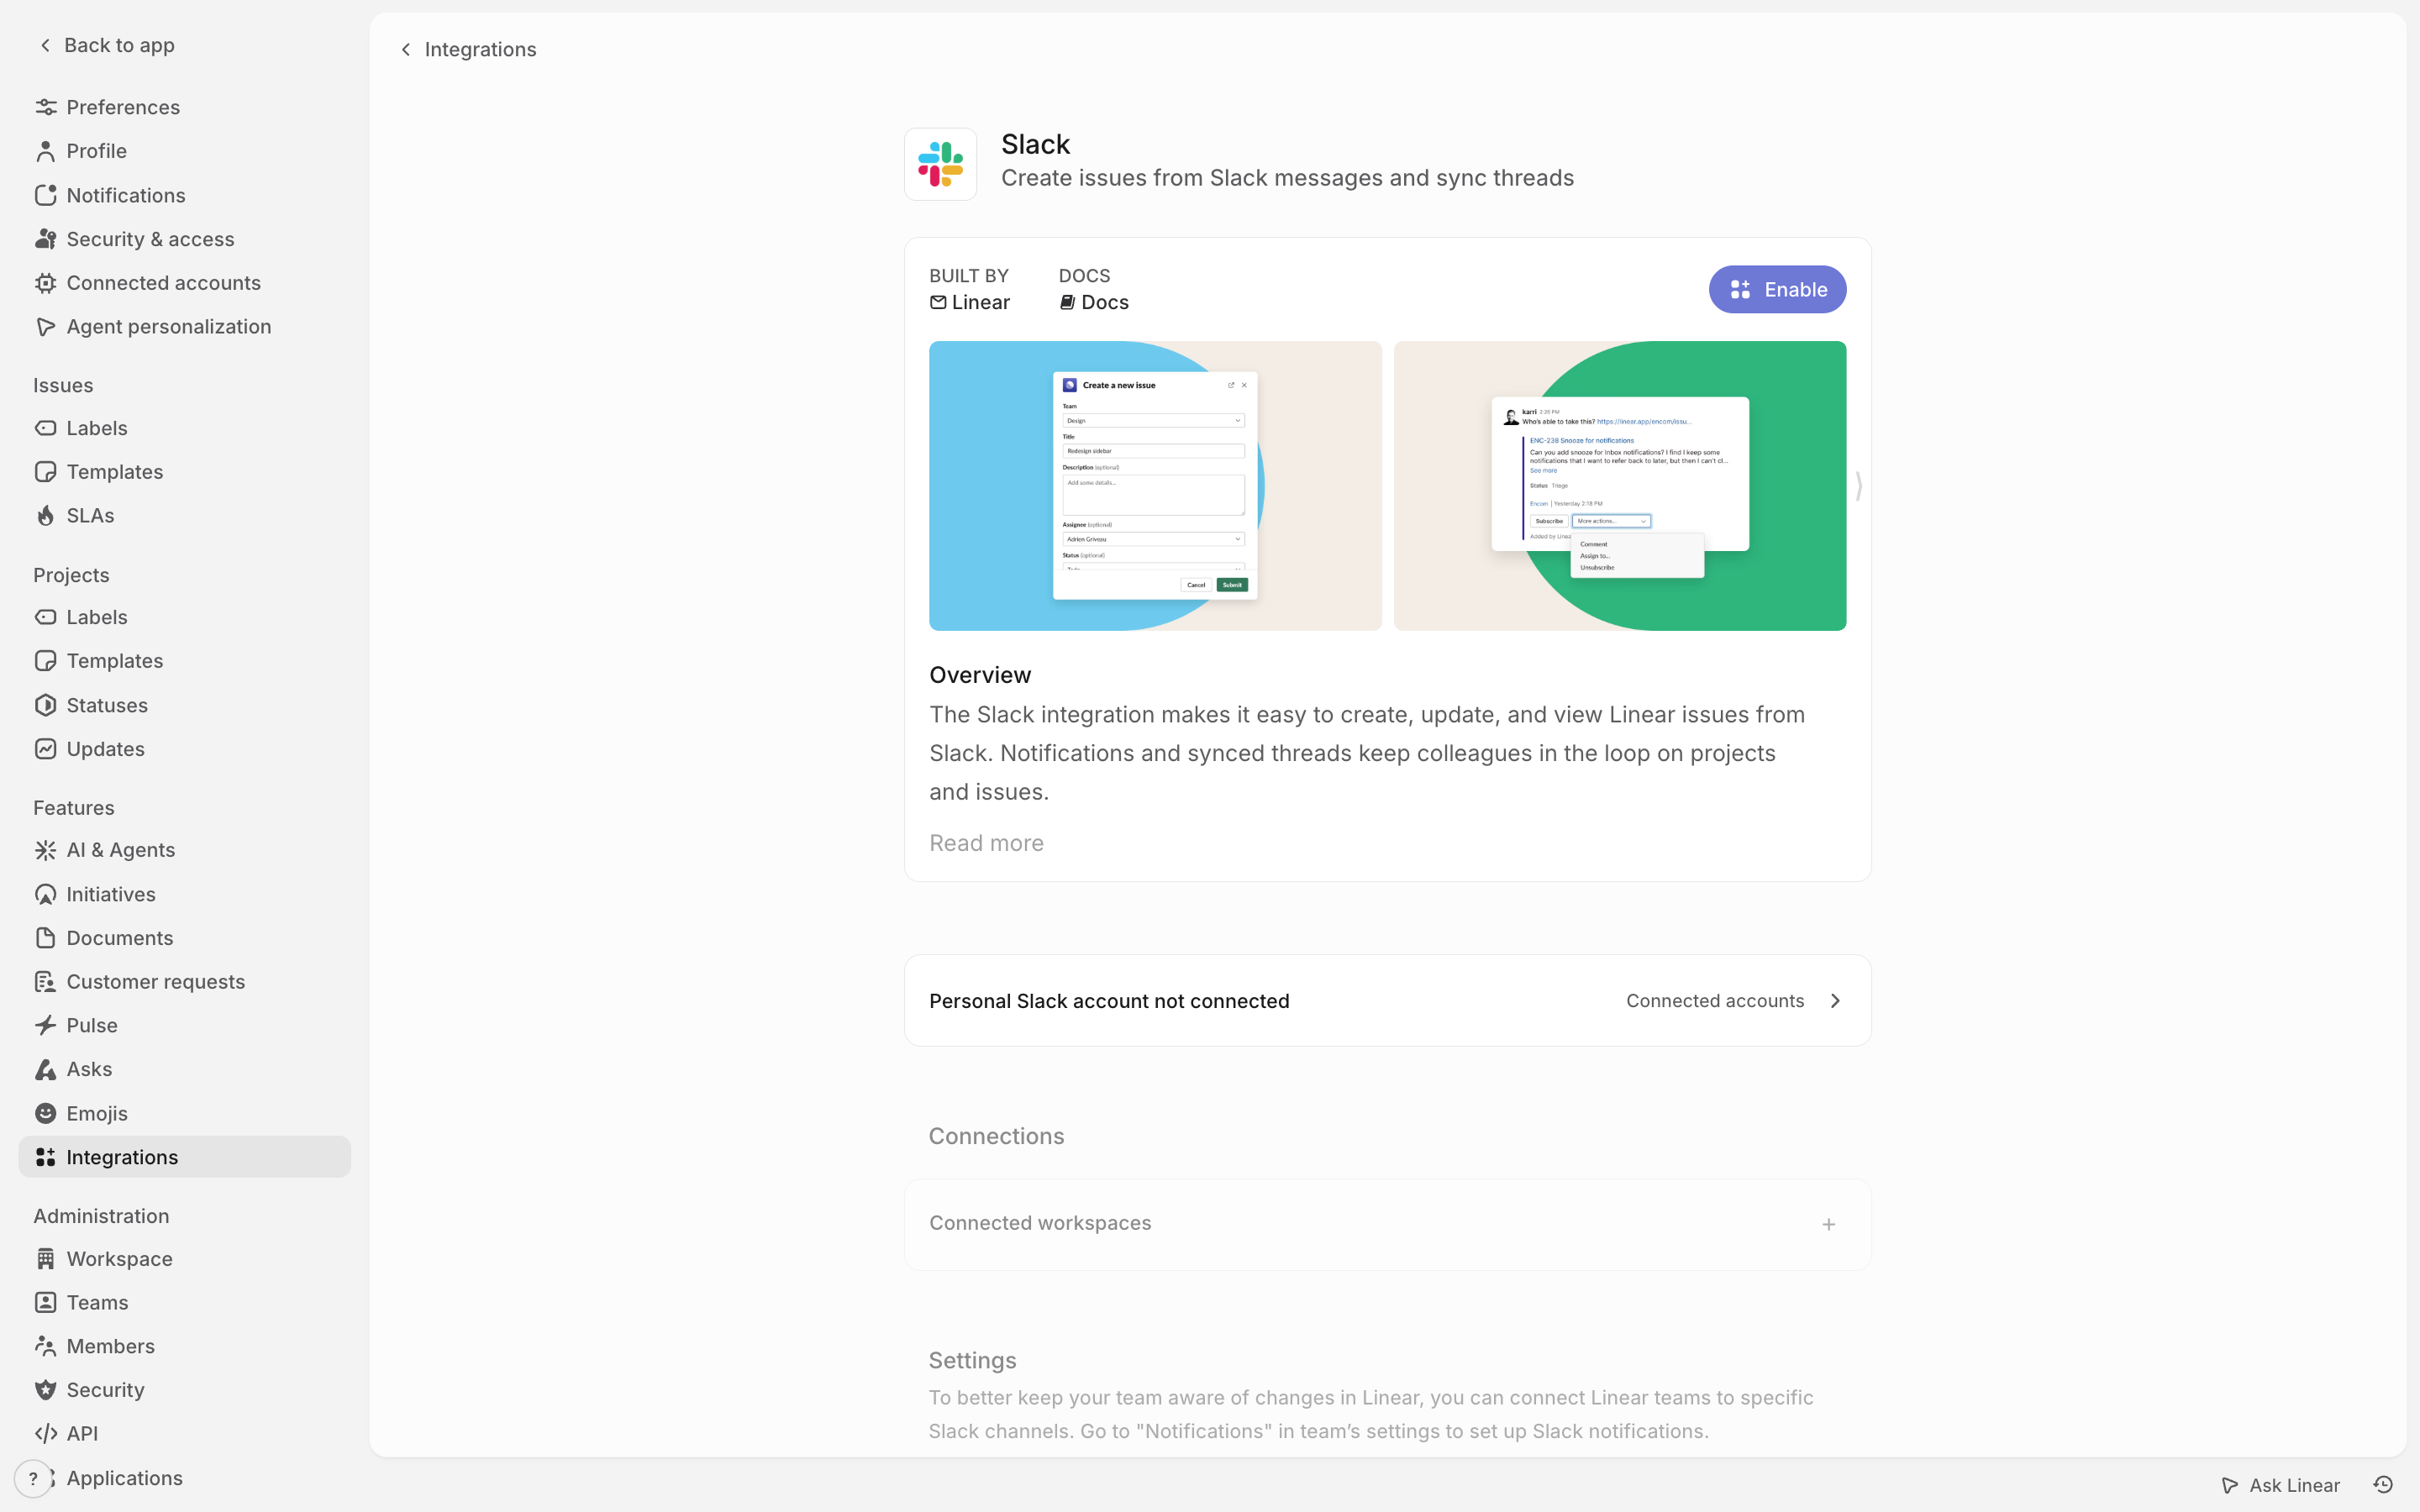Screen dimensions: 2420x1512
Task: Open the Applications settings item
Action: (x=185, y=1478)
